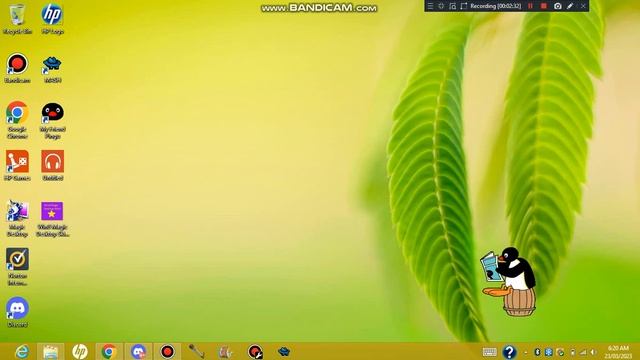Viewport: 640px width, 360px height.
Task: Click the volume speaker tray icon
Action: coord(594,352)
